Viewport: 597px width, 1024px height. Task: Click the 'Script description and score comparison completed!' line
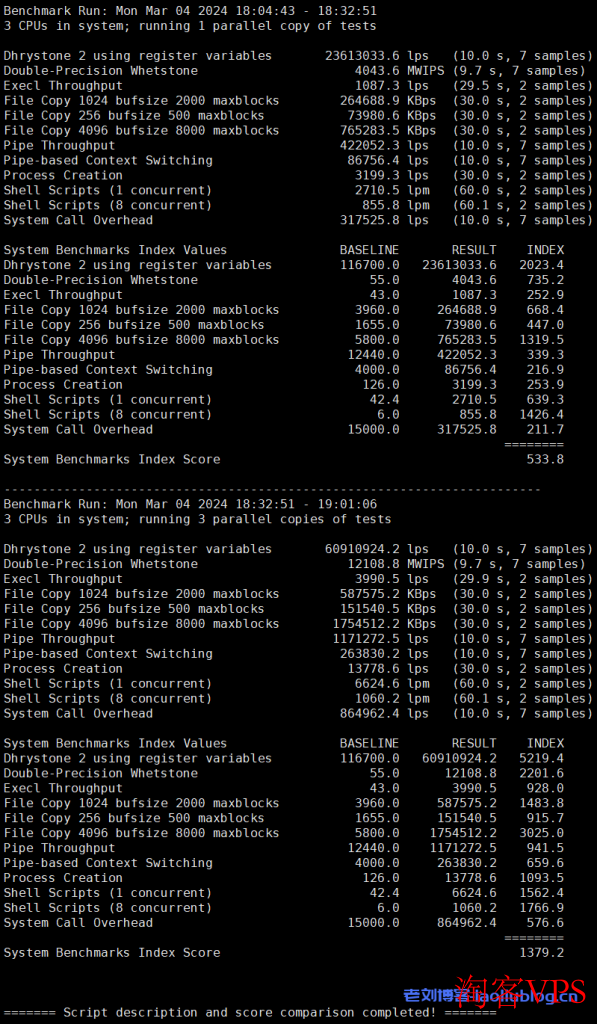point(250,1013)
